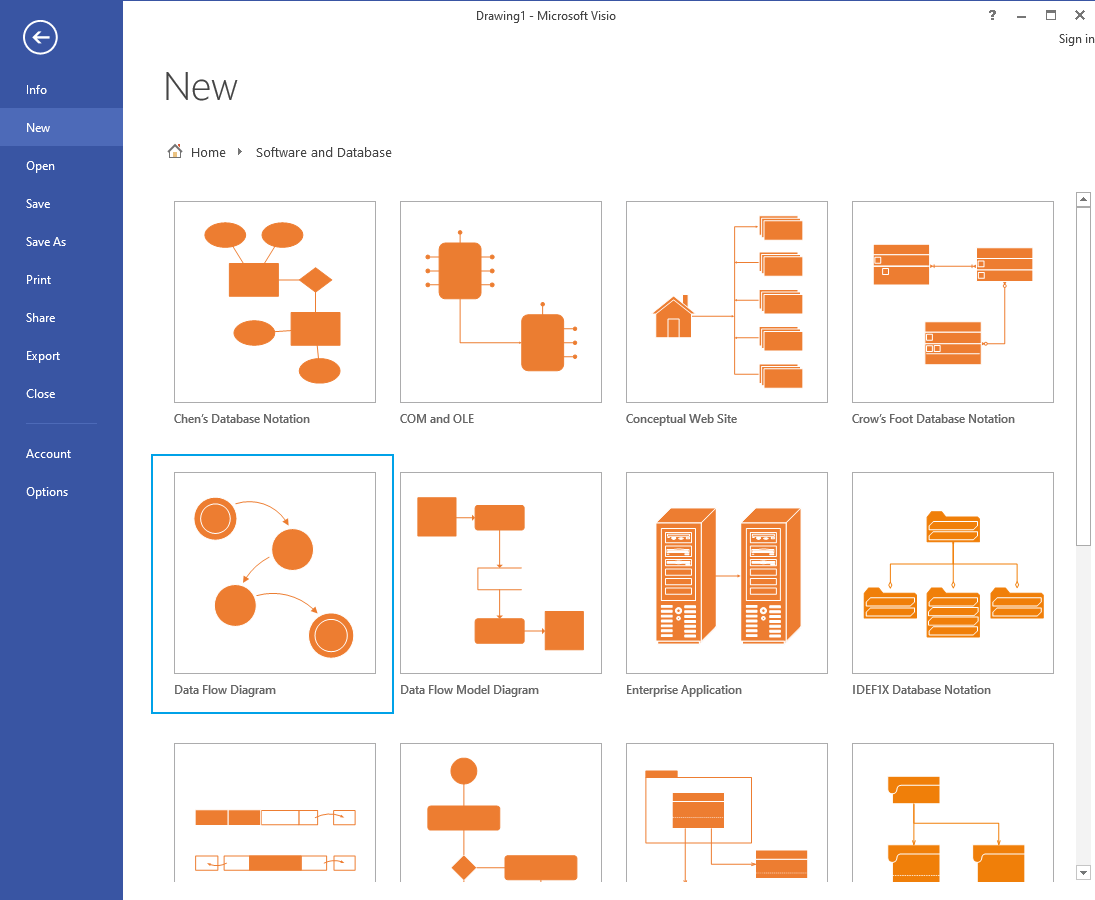Select the COM and OLE template icon
Screen dimensions: 1095x900
(501, 302)
